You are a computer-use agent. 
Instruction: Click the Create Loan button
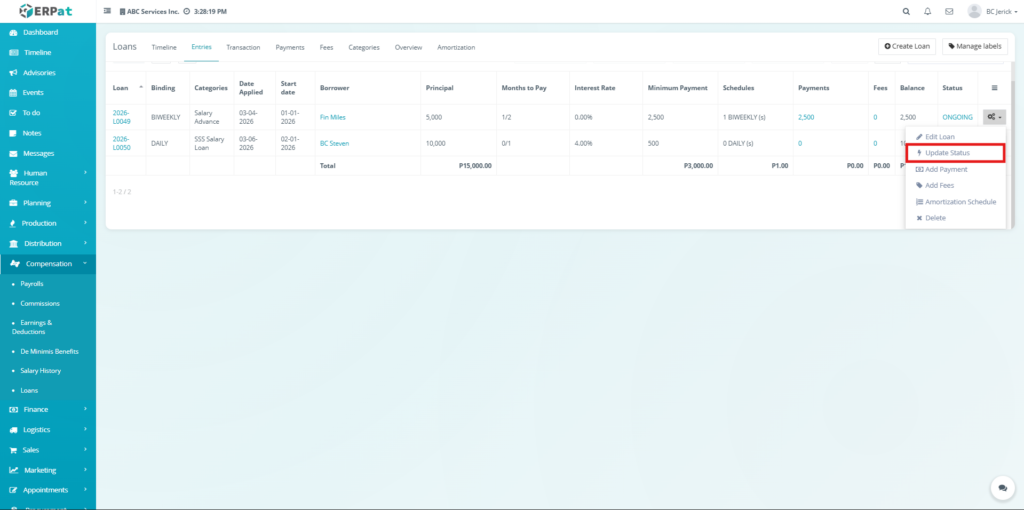(907, 47)
